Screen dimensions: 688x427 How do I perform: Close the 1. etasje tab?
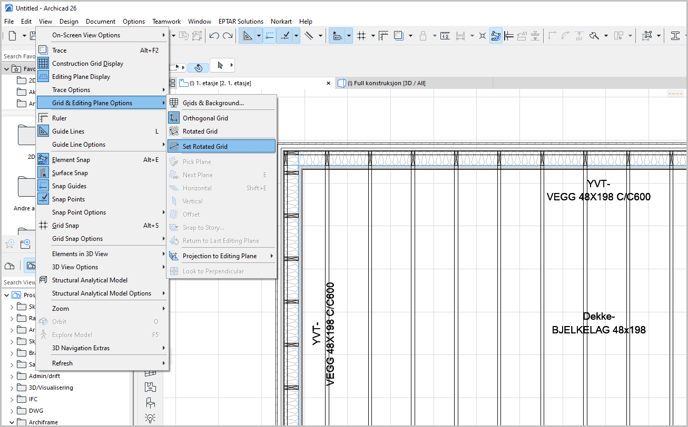click(x=328, y=83)
